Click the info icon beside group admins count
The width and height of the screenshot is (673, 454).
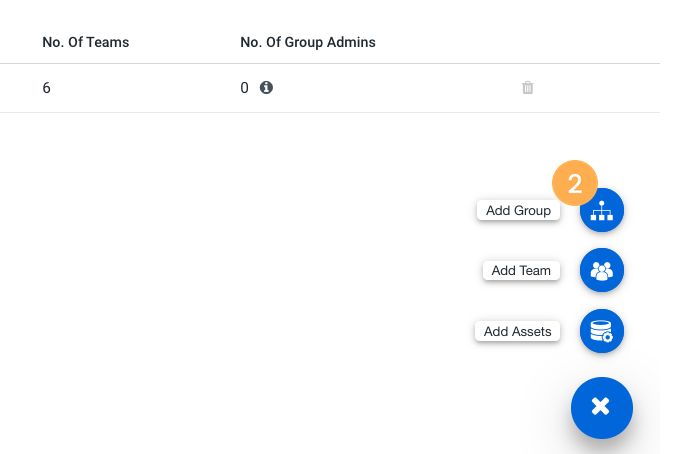coord(266,88)
